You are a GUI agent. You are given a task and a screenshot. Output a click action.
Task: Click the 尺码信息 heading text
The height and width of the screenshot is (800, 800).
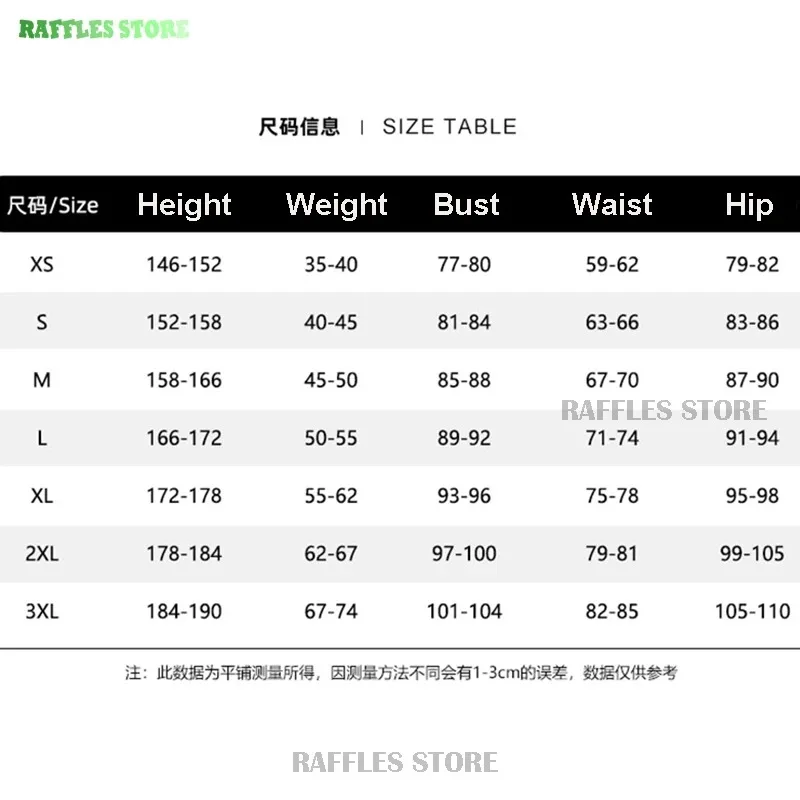(299, 127)
